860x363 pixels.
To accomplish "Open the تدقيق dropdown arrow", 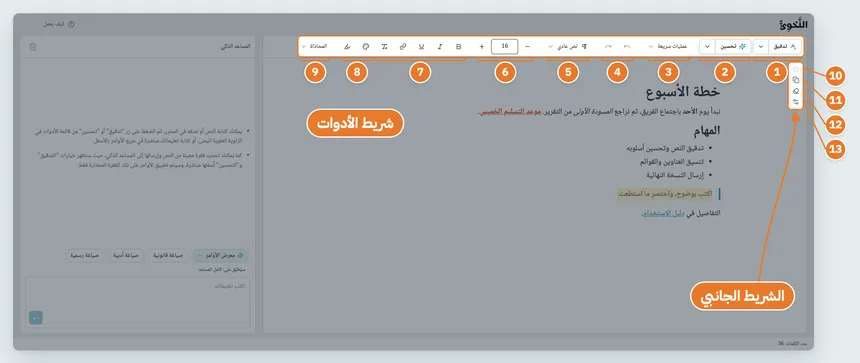I will coord(761,47).
